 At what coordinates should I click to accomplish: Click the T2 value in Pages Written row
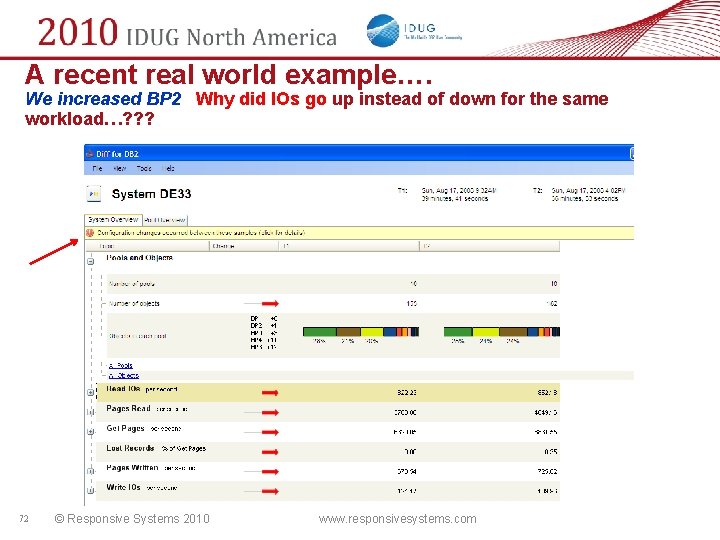coord(547,472)
